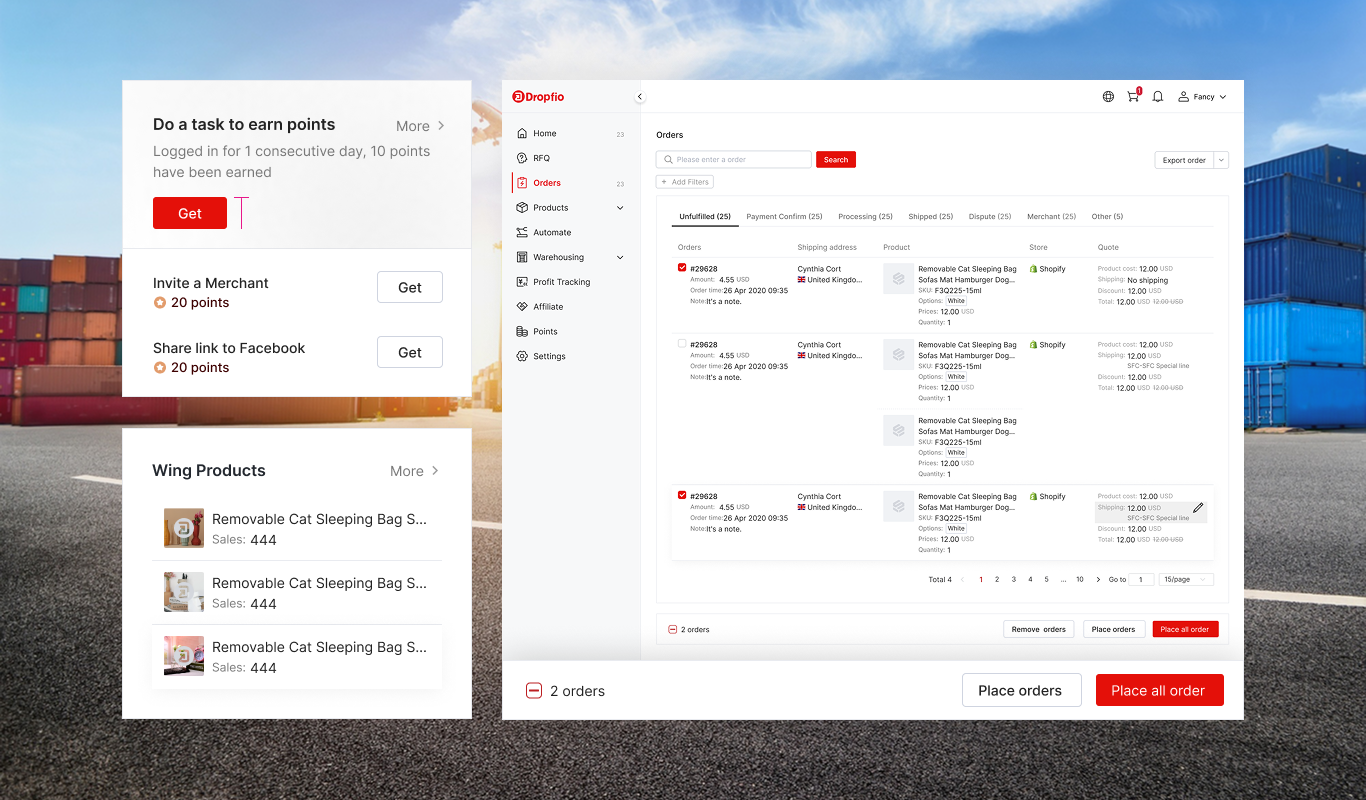Collapse the sidebar with arrow icon

[x=640, y=97]
